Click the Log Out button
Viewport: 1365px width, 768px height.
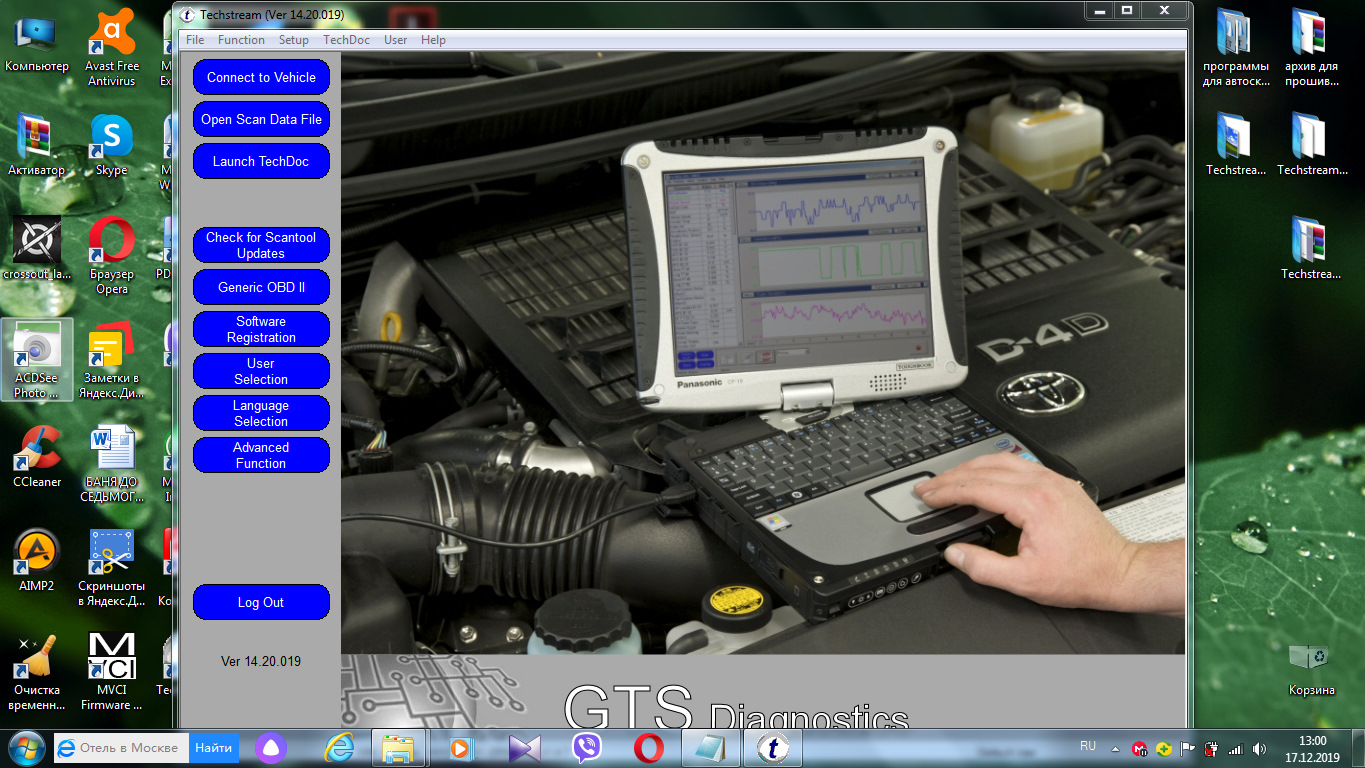(261, 602)
